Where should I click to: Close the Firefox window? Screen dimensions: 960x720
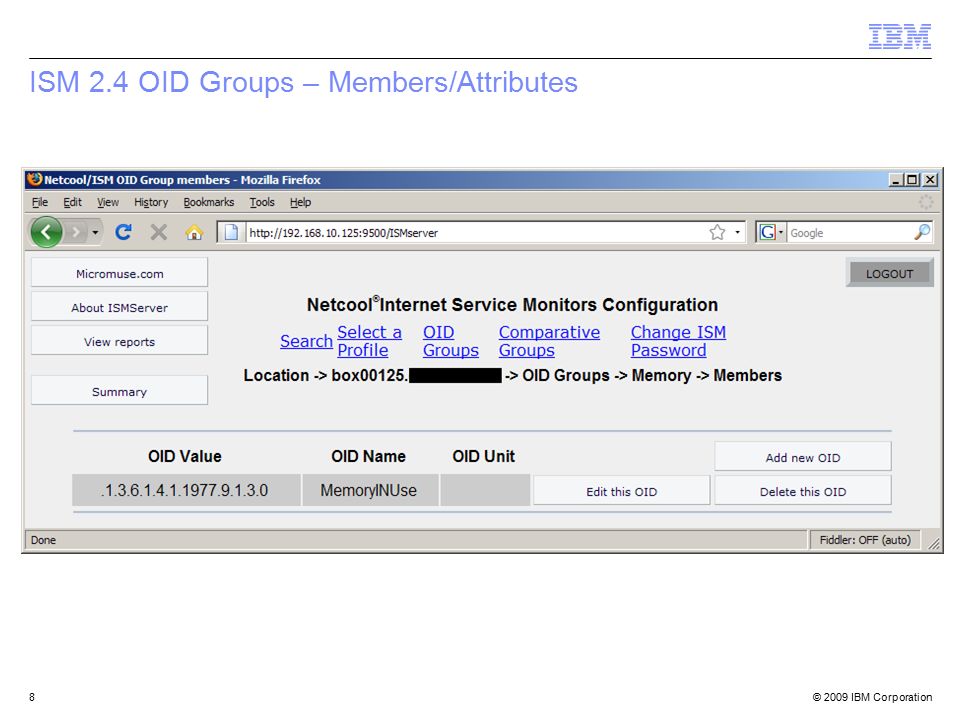point(930,179)
